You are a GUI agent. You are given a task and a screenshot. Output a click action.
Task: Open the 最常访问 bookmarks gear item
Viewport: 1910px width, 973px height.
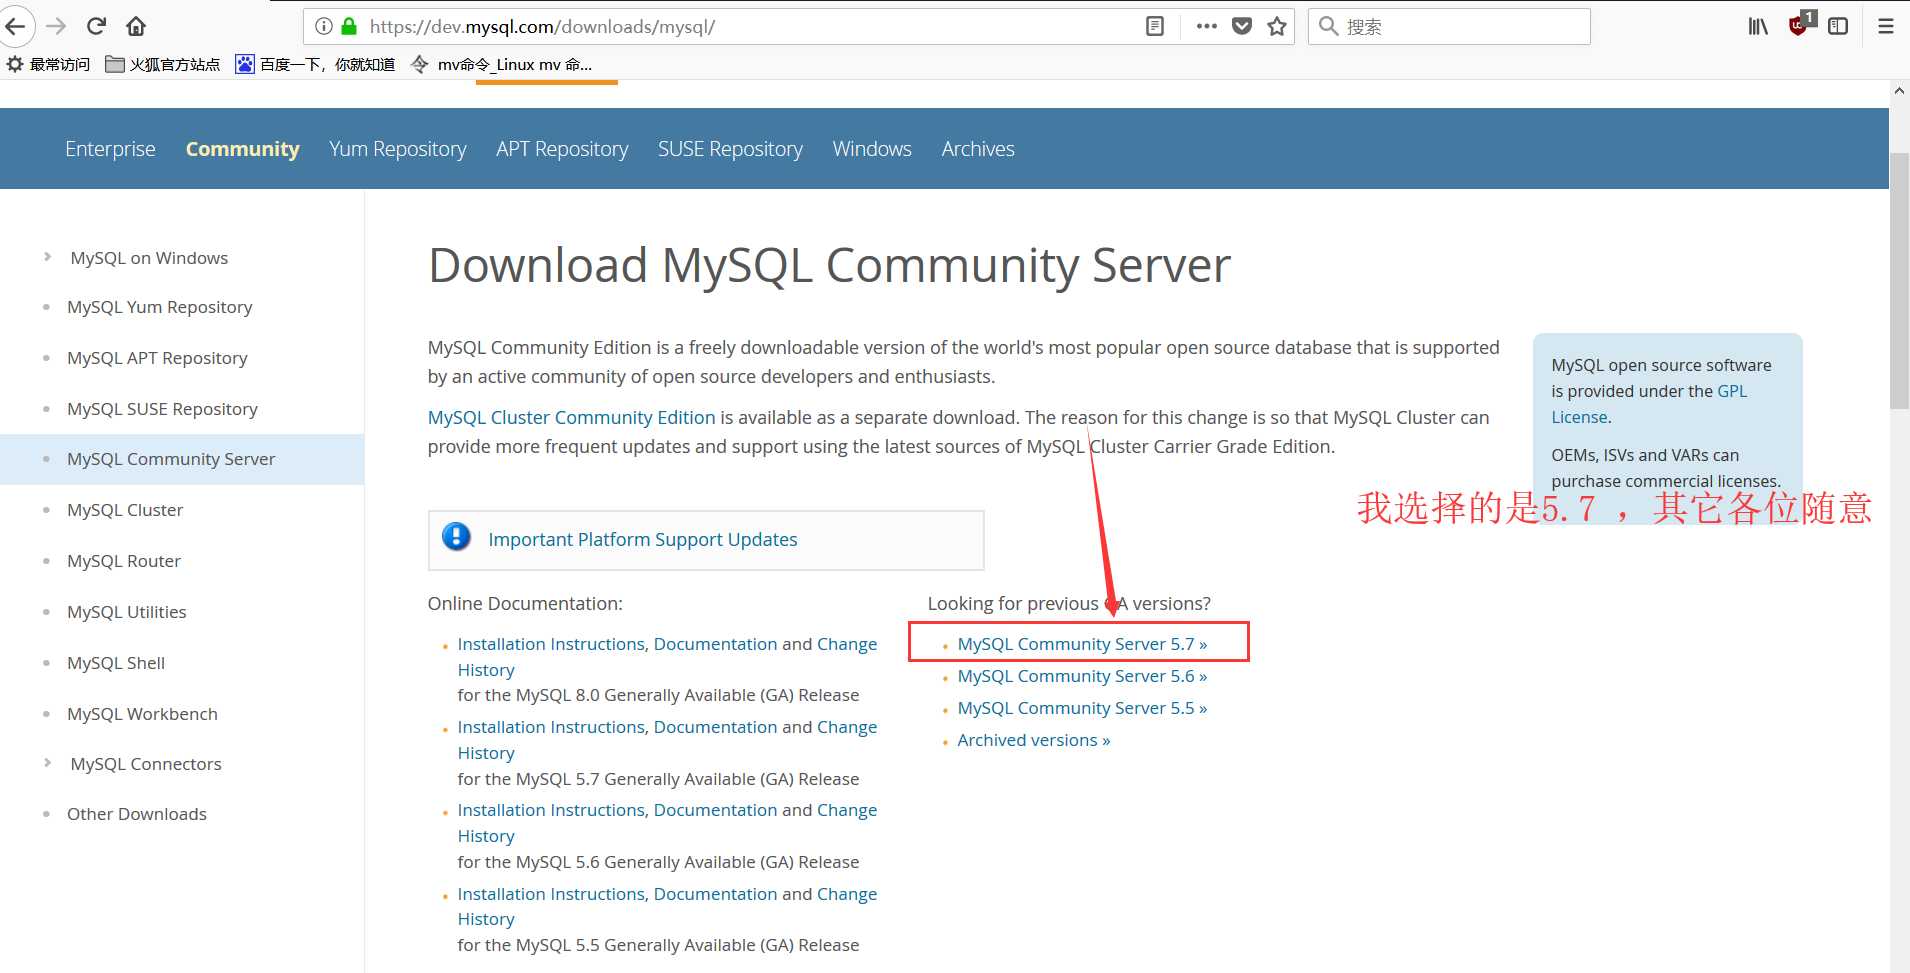pyautogui.click(x=48, y=64)
